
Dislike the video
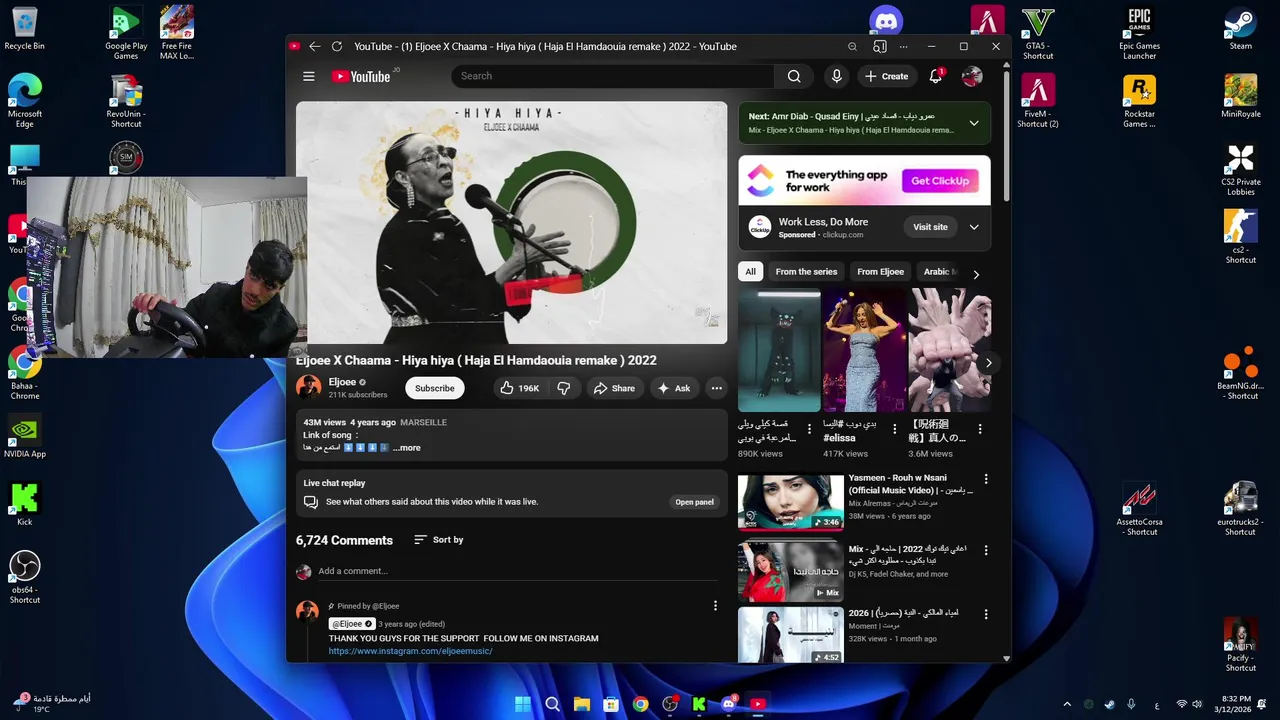pos(564,388)
